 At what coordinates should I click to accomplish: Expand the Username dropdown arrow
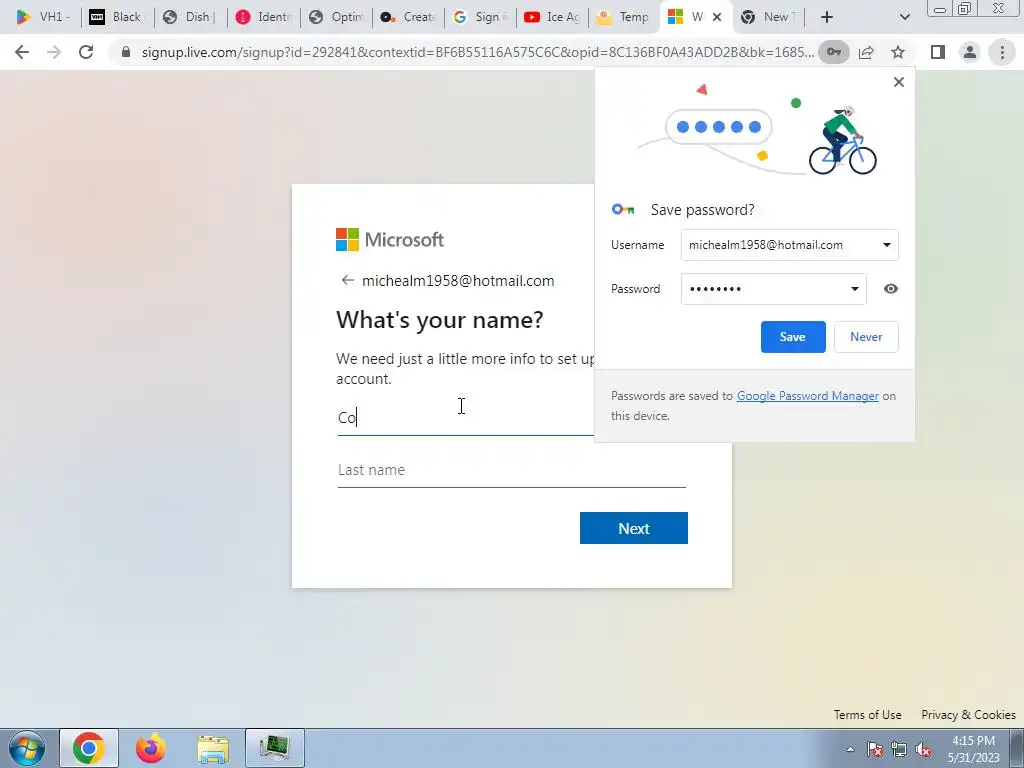(x=886, y=245)
